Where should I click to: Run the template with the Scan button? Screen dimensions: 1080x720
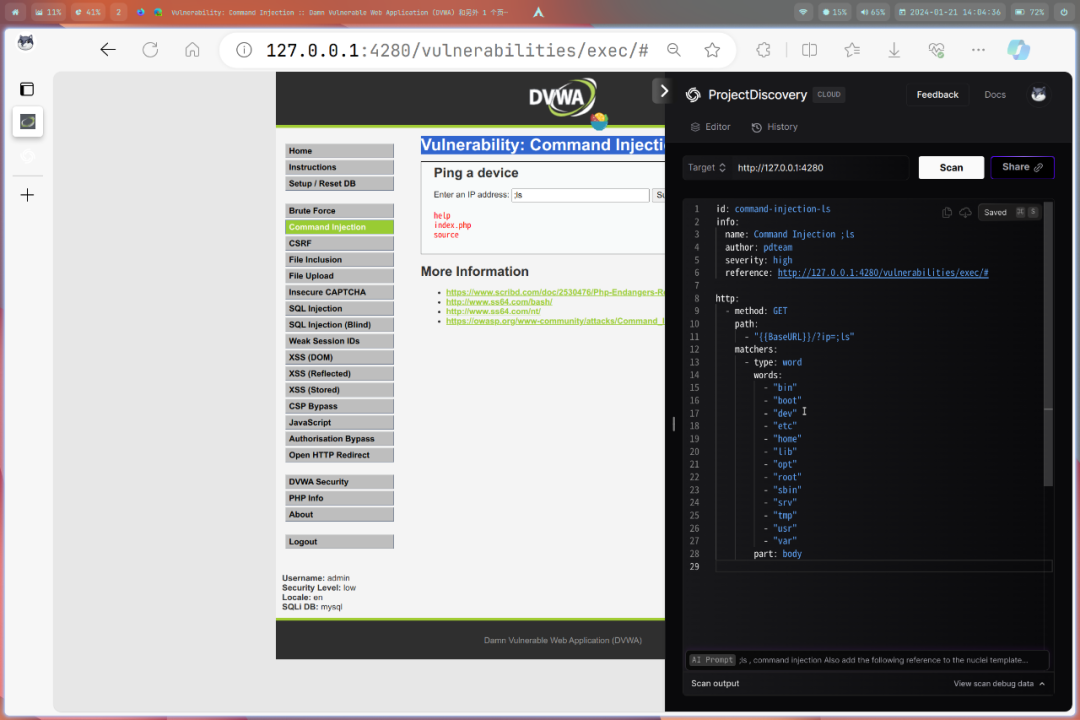[951, 167]
